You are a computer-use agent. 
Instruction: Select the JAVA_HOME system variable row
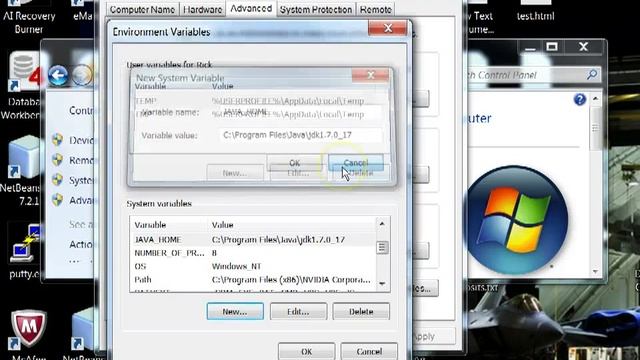pos(253,240)
